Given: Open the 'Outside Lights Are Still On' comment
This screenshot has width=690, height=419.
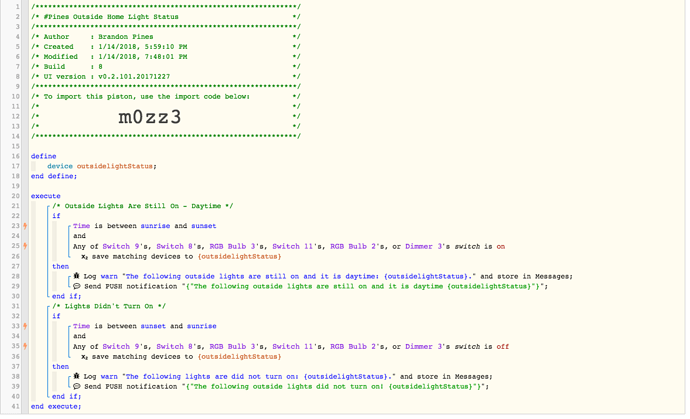Looking at the screenshot, I should pos(143,206).
